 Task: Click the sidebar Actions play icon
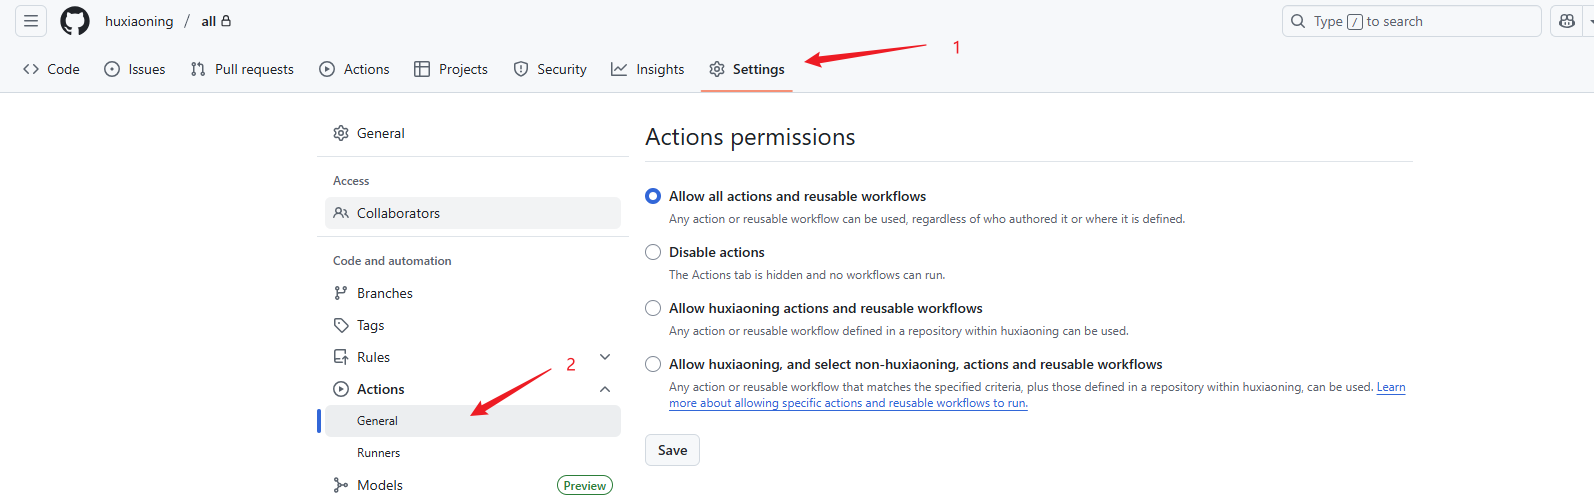coord(341,389)
